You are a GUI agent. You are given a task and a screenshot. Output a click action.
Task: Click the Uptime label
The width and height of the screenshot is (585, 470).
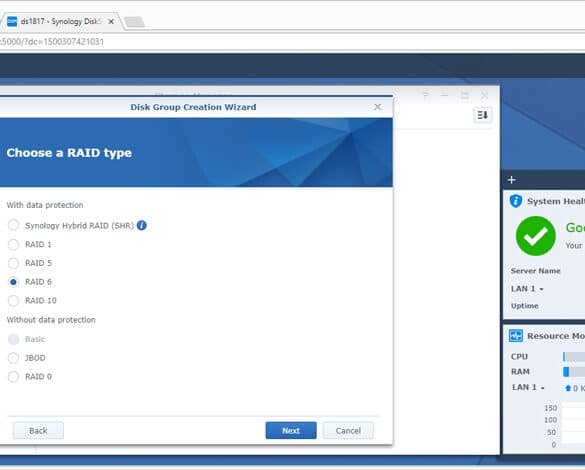pos(525,306)
